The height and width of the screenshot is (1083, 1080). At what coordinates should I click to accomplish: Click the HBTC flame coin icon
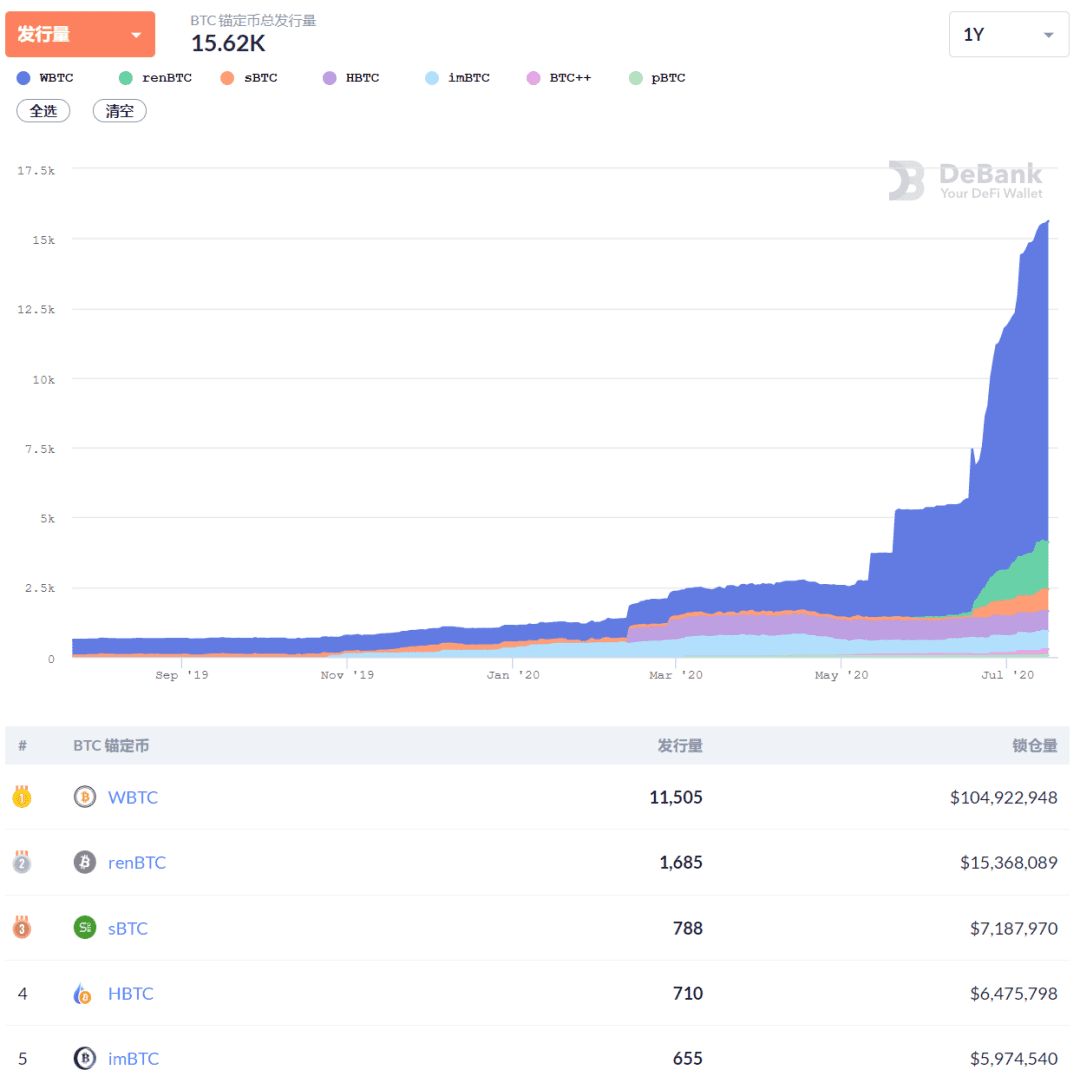click(83, 994)
